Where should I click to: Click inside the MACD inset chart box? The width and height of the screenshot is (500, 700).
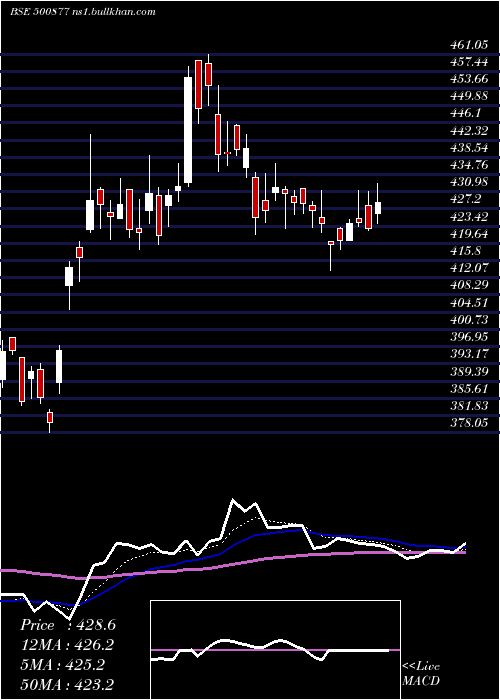(275, 650)
